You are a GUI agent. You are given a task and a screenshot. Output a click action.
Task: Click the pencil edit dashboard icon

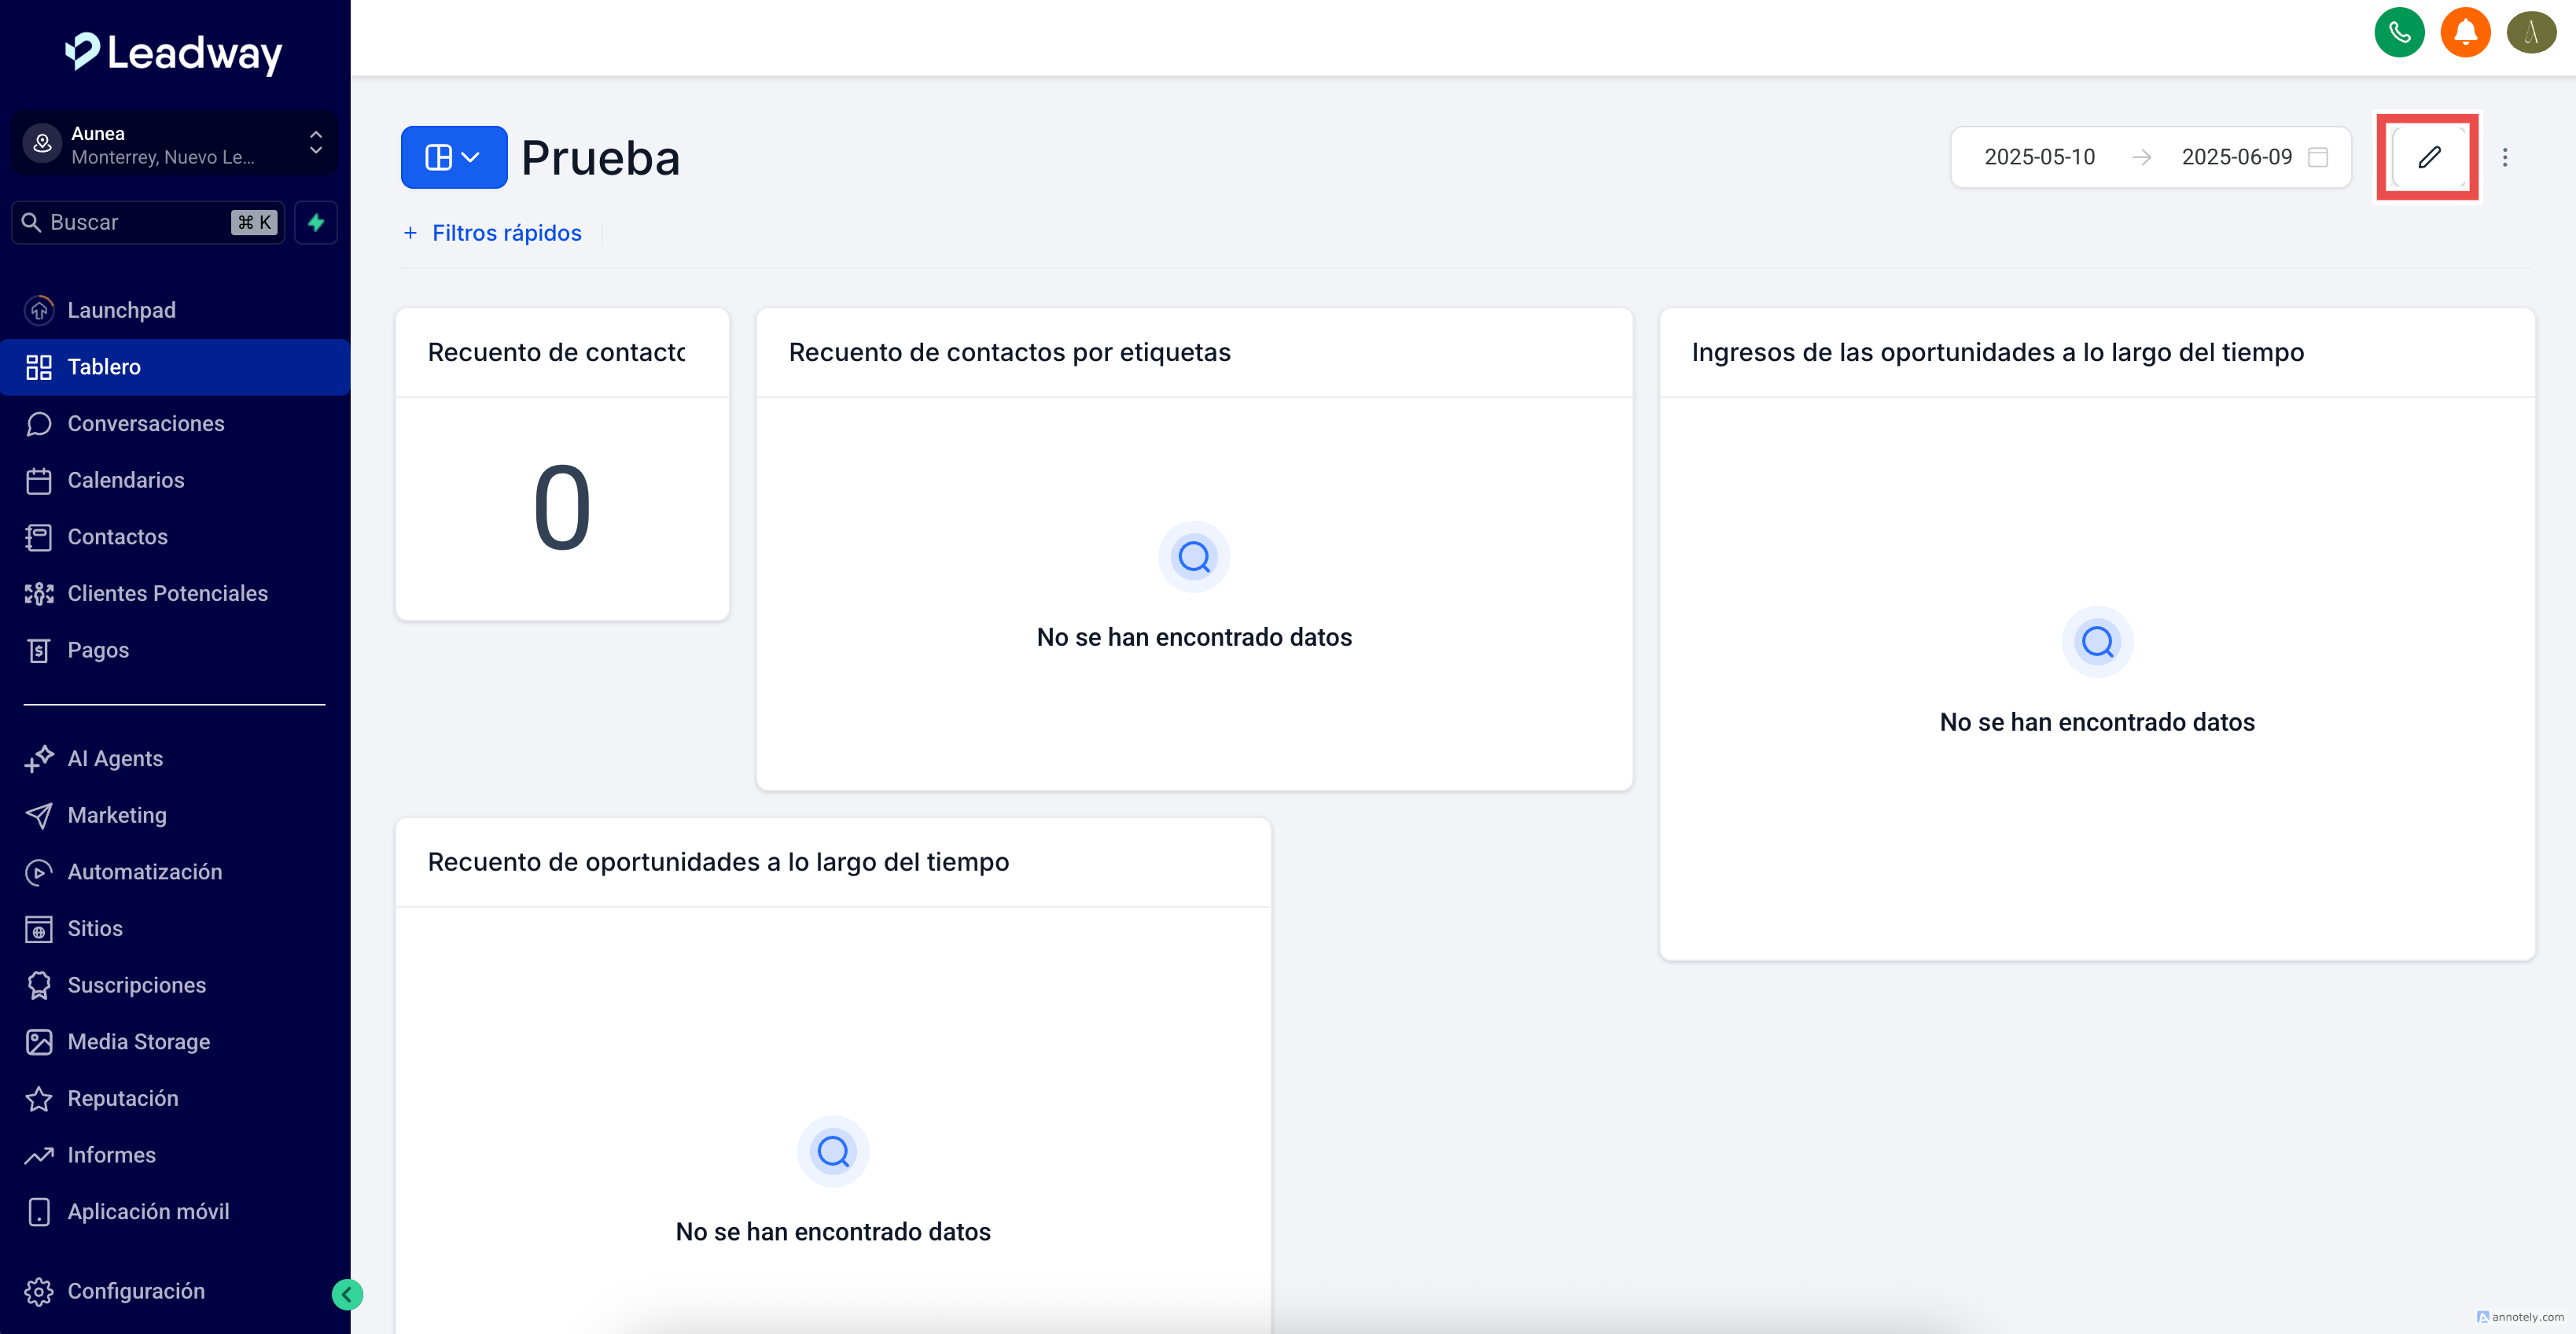[x=2428, y=157]
